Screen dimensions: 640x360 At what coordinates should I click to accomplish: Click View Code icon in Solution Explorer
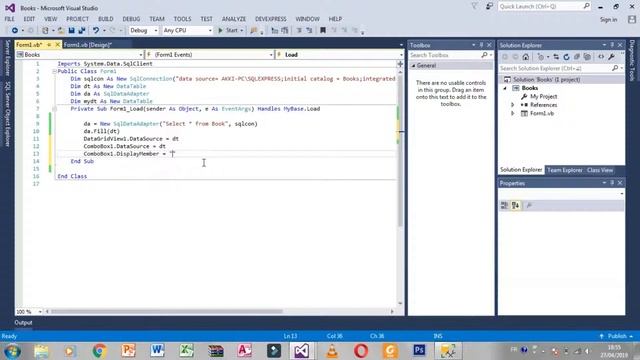(601, 57)
